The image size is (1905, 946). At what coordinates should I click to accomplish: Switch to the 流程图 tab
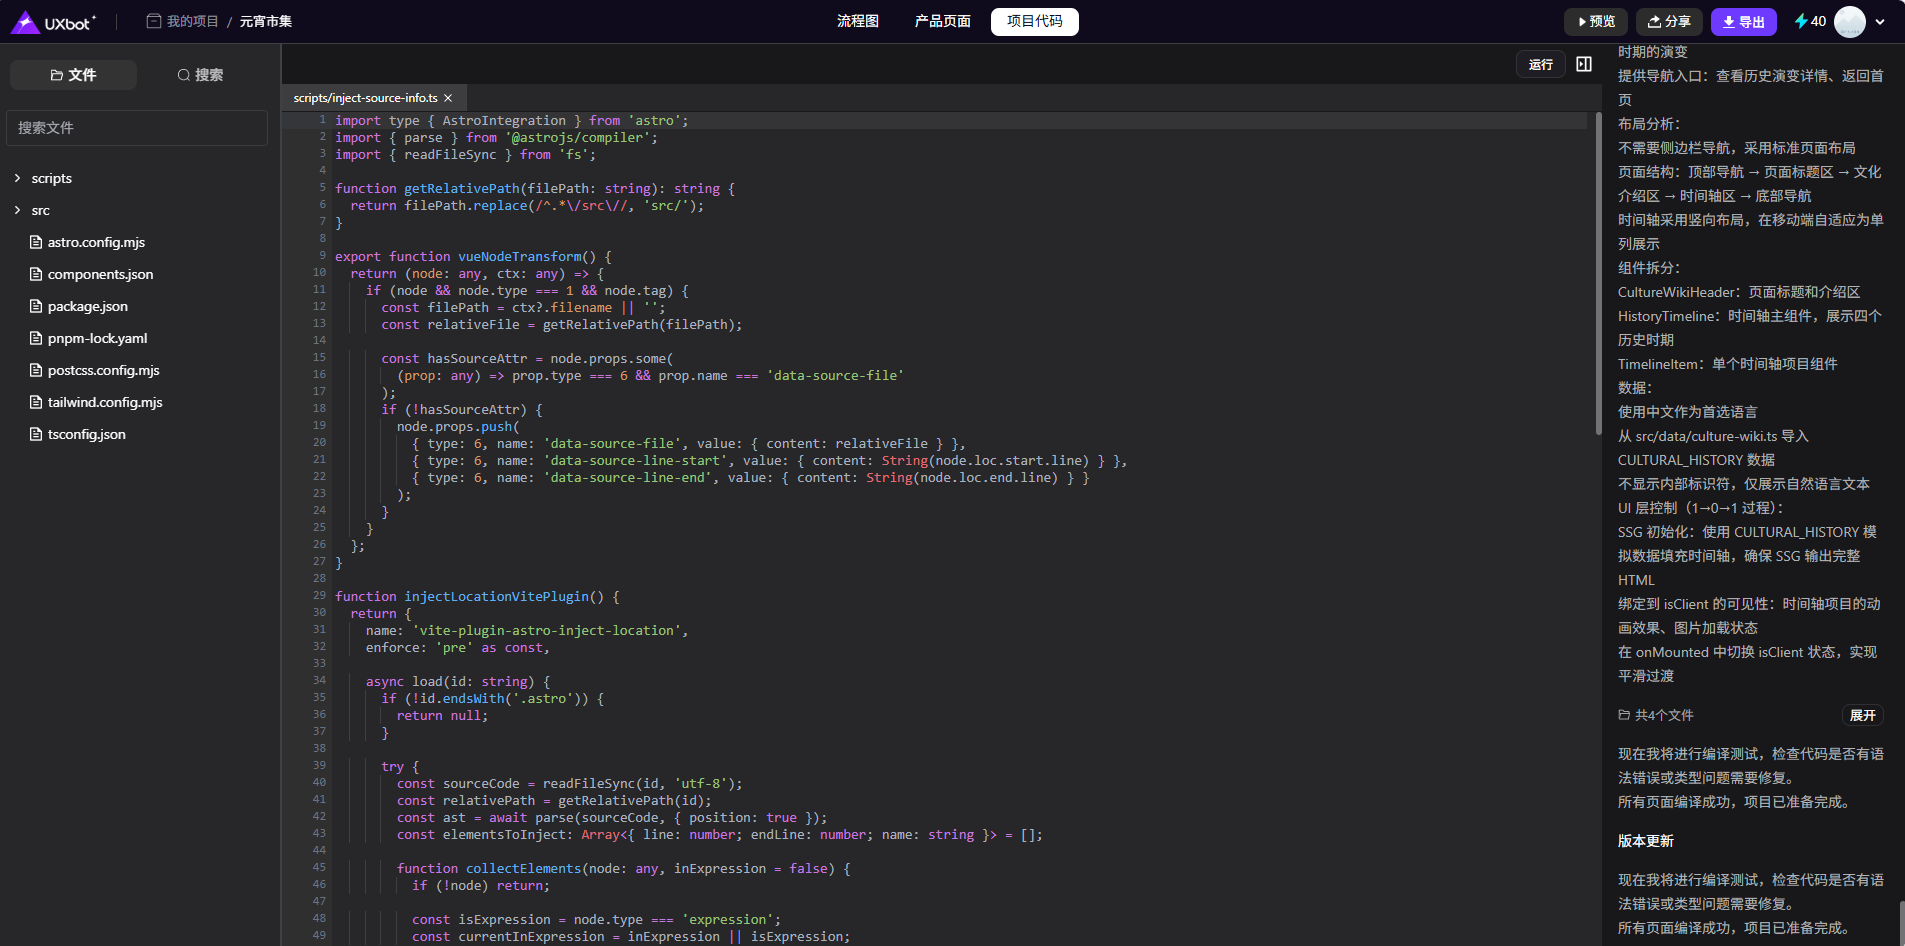[857, 21]
